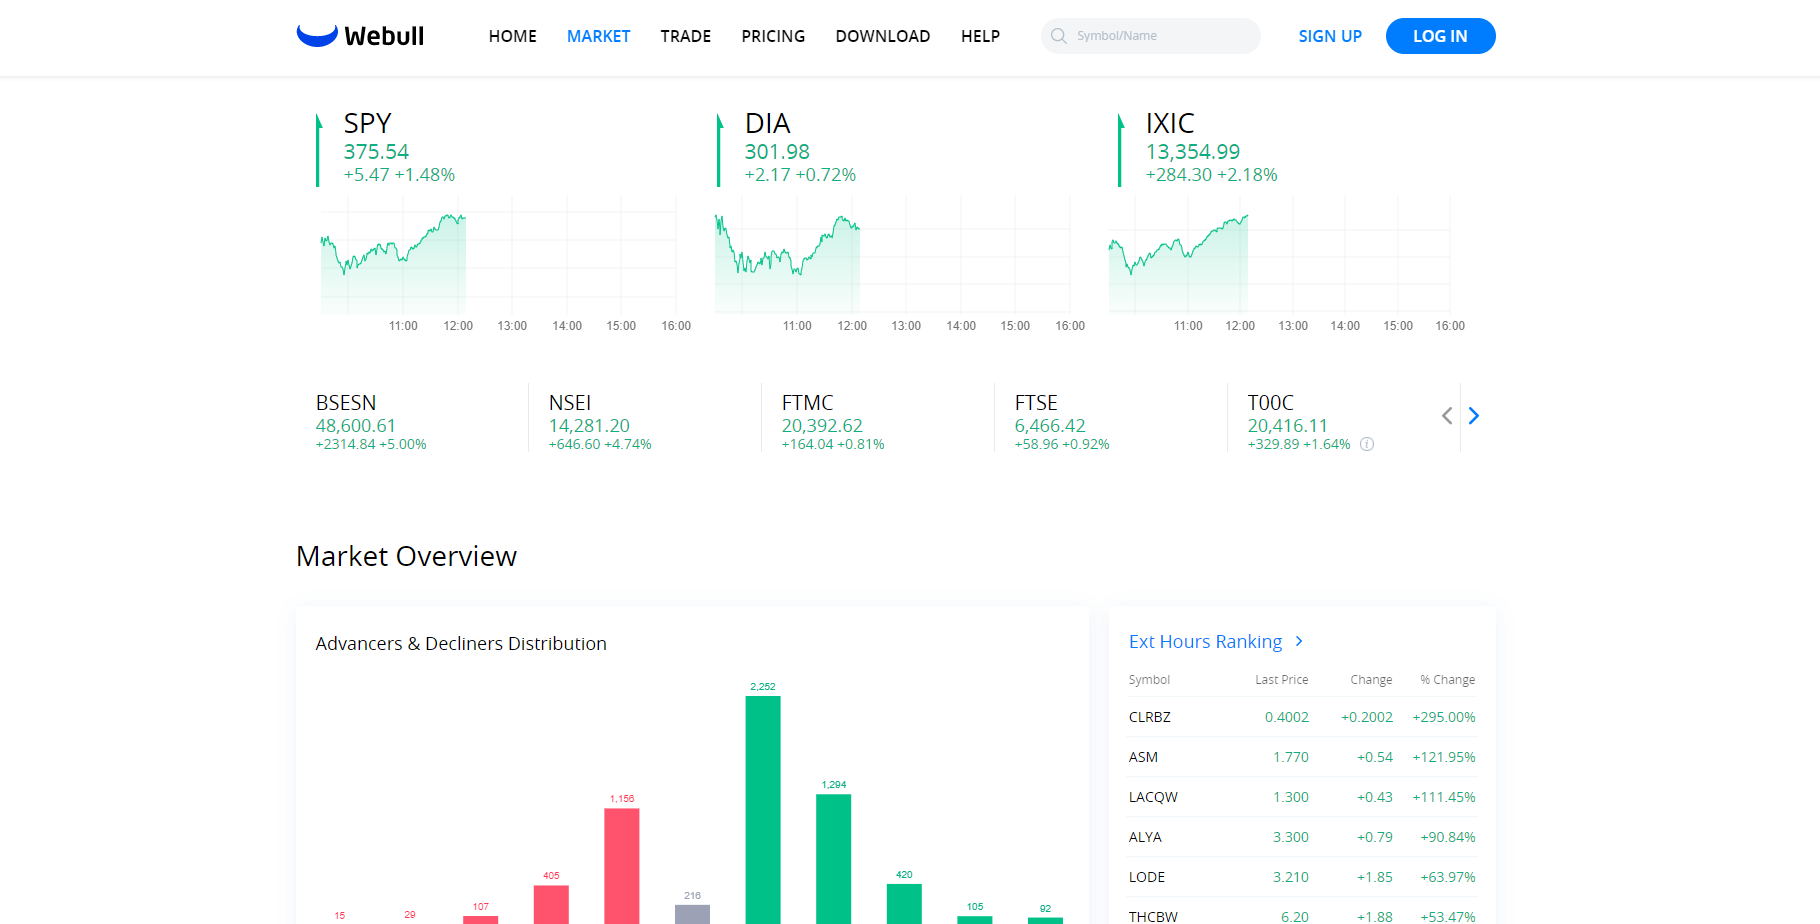1820x924 pixels.
Task: Open the LODE ranking row
Action: click(1302, 877)
